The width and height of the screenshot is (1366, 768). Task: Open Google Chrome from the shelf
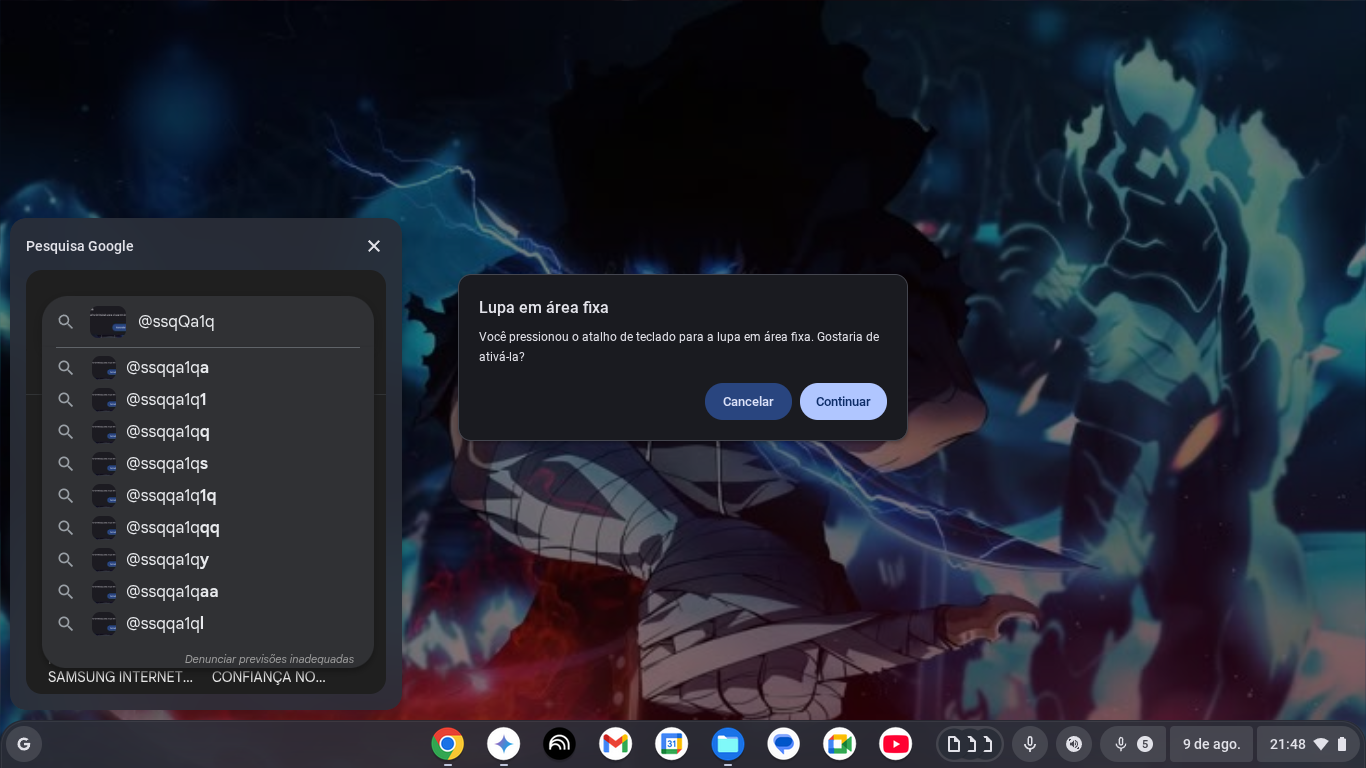(448, 744)
